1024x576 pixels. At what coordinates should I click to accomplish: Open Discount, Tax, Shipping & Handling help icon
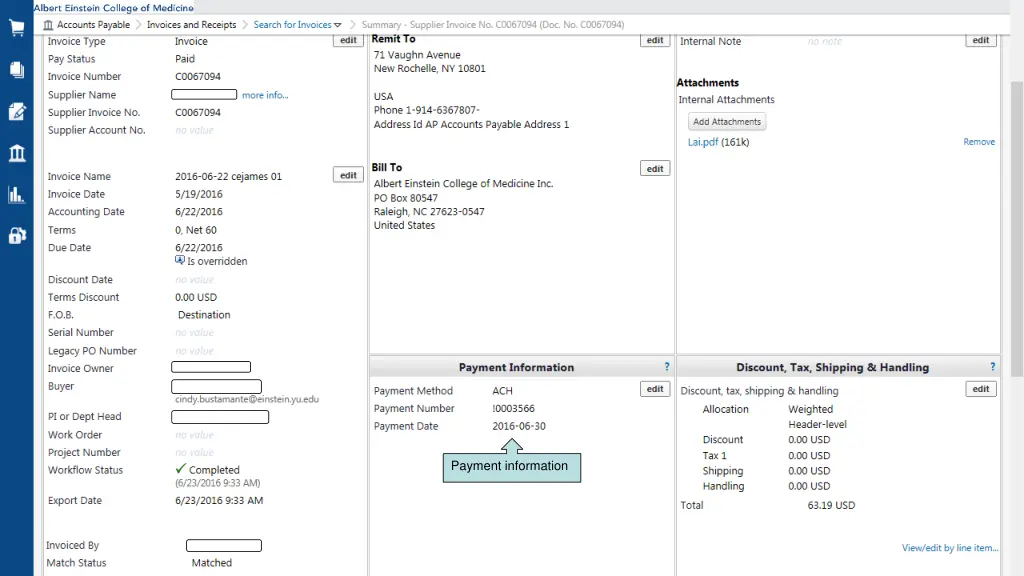(993, 367)
